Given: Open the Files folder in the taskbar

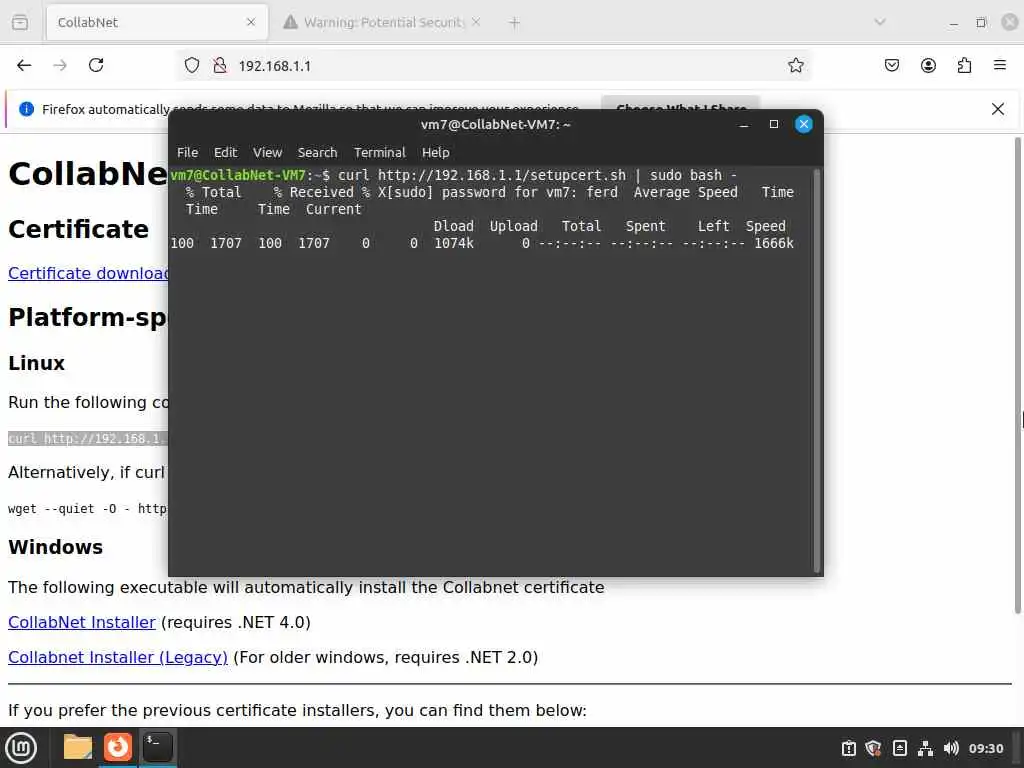Looking at the screenshot, I should coord(78,747).
